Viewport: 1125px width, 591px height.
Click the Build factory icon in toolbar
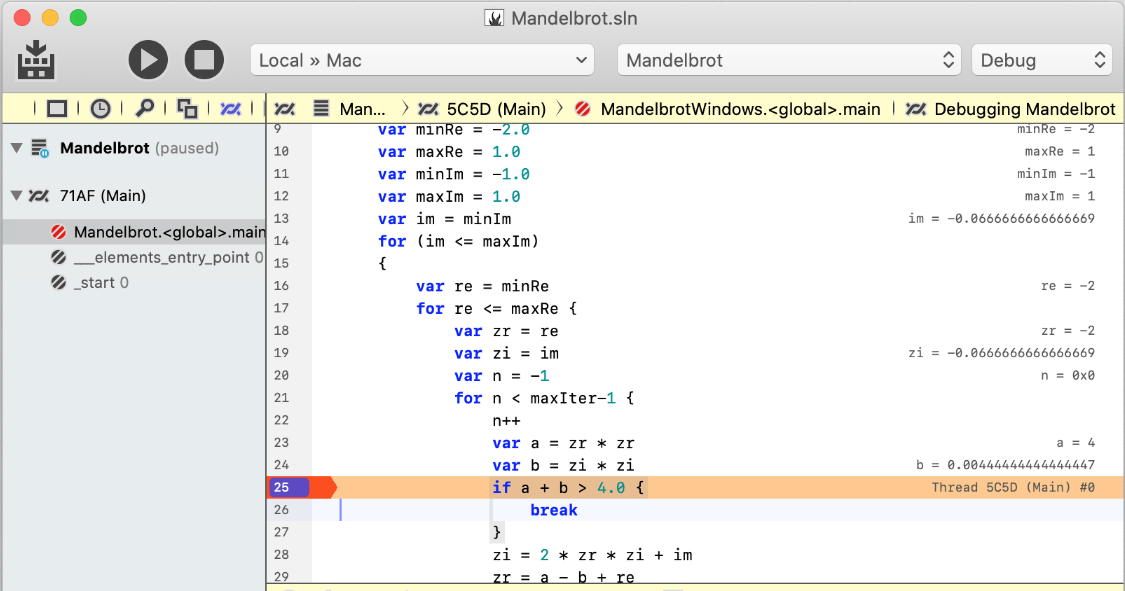pyautogui.click(x=36, y=60)
